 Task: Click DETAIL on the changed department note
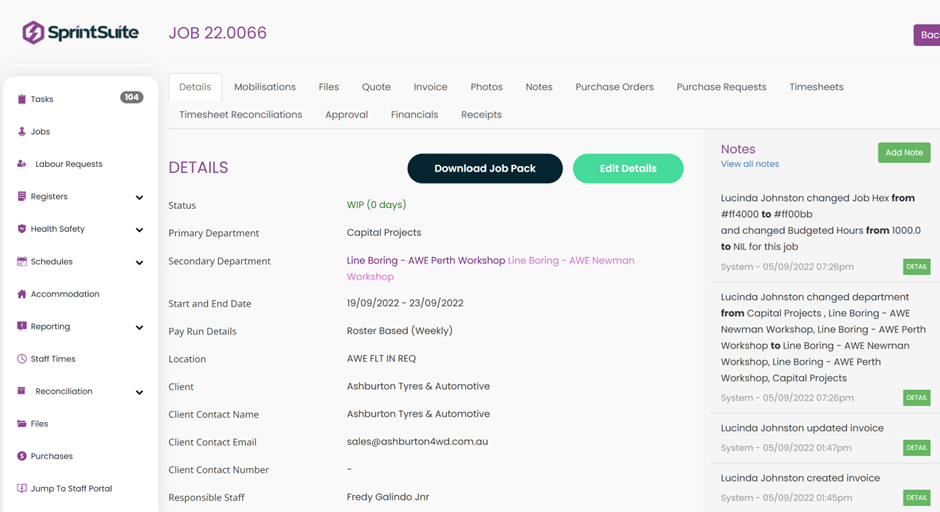tap(917, 397)
